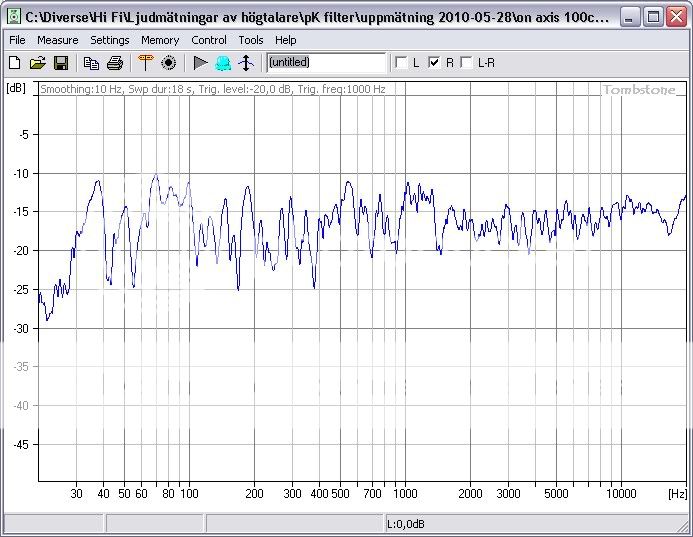Viewport: 693px width, 537px height.
Task: Enable the L channel checkbox
Action: (x=402, y=63)
